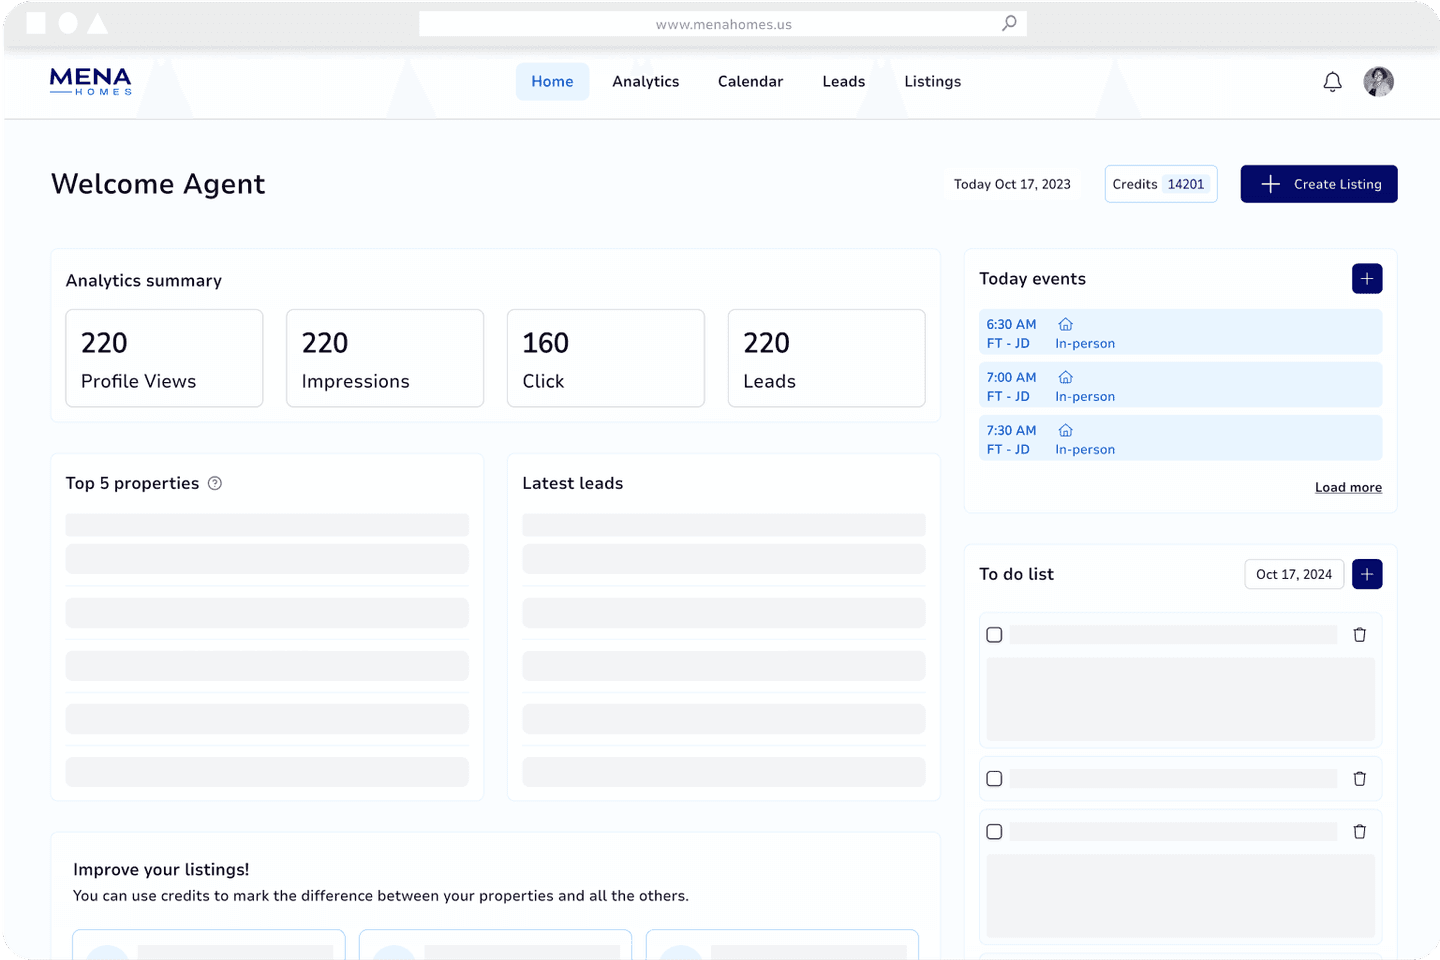Viewport: 1440px width, 960px height.
Task: Delete the second to do item
Action: click(x=1359, y=779)
